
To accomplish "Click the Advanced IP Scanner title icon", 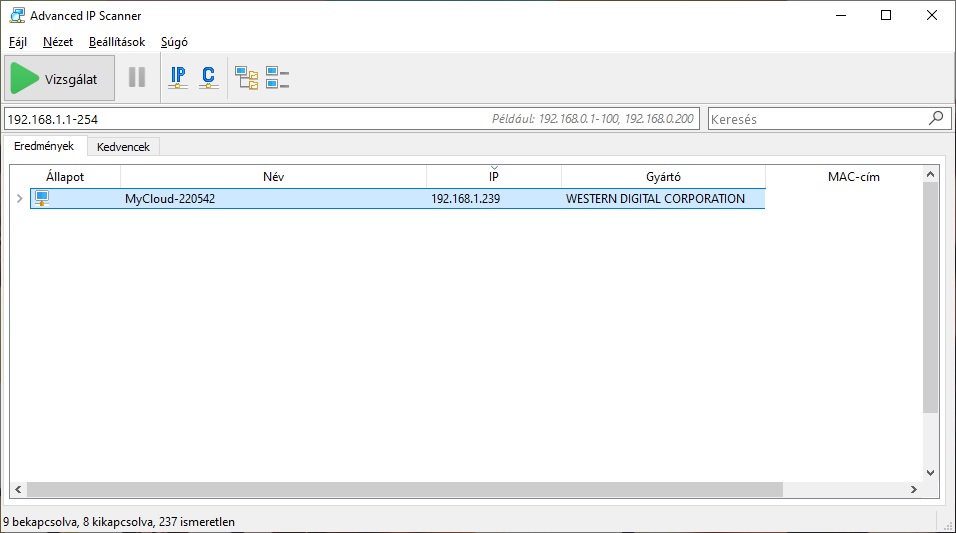I will [15, 16].
